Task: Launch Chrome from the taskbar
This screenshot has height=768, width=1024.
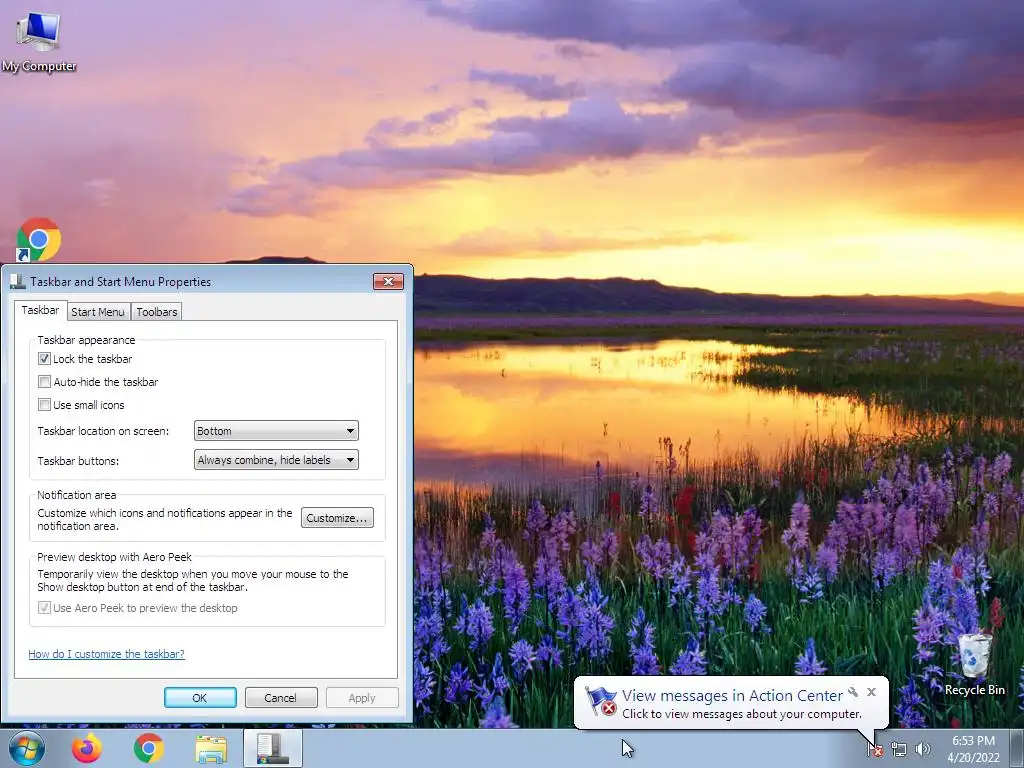Action: coord(149,748)
